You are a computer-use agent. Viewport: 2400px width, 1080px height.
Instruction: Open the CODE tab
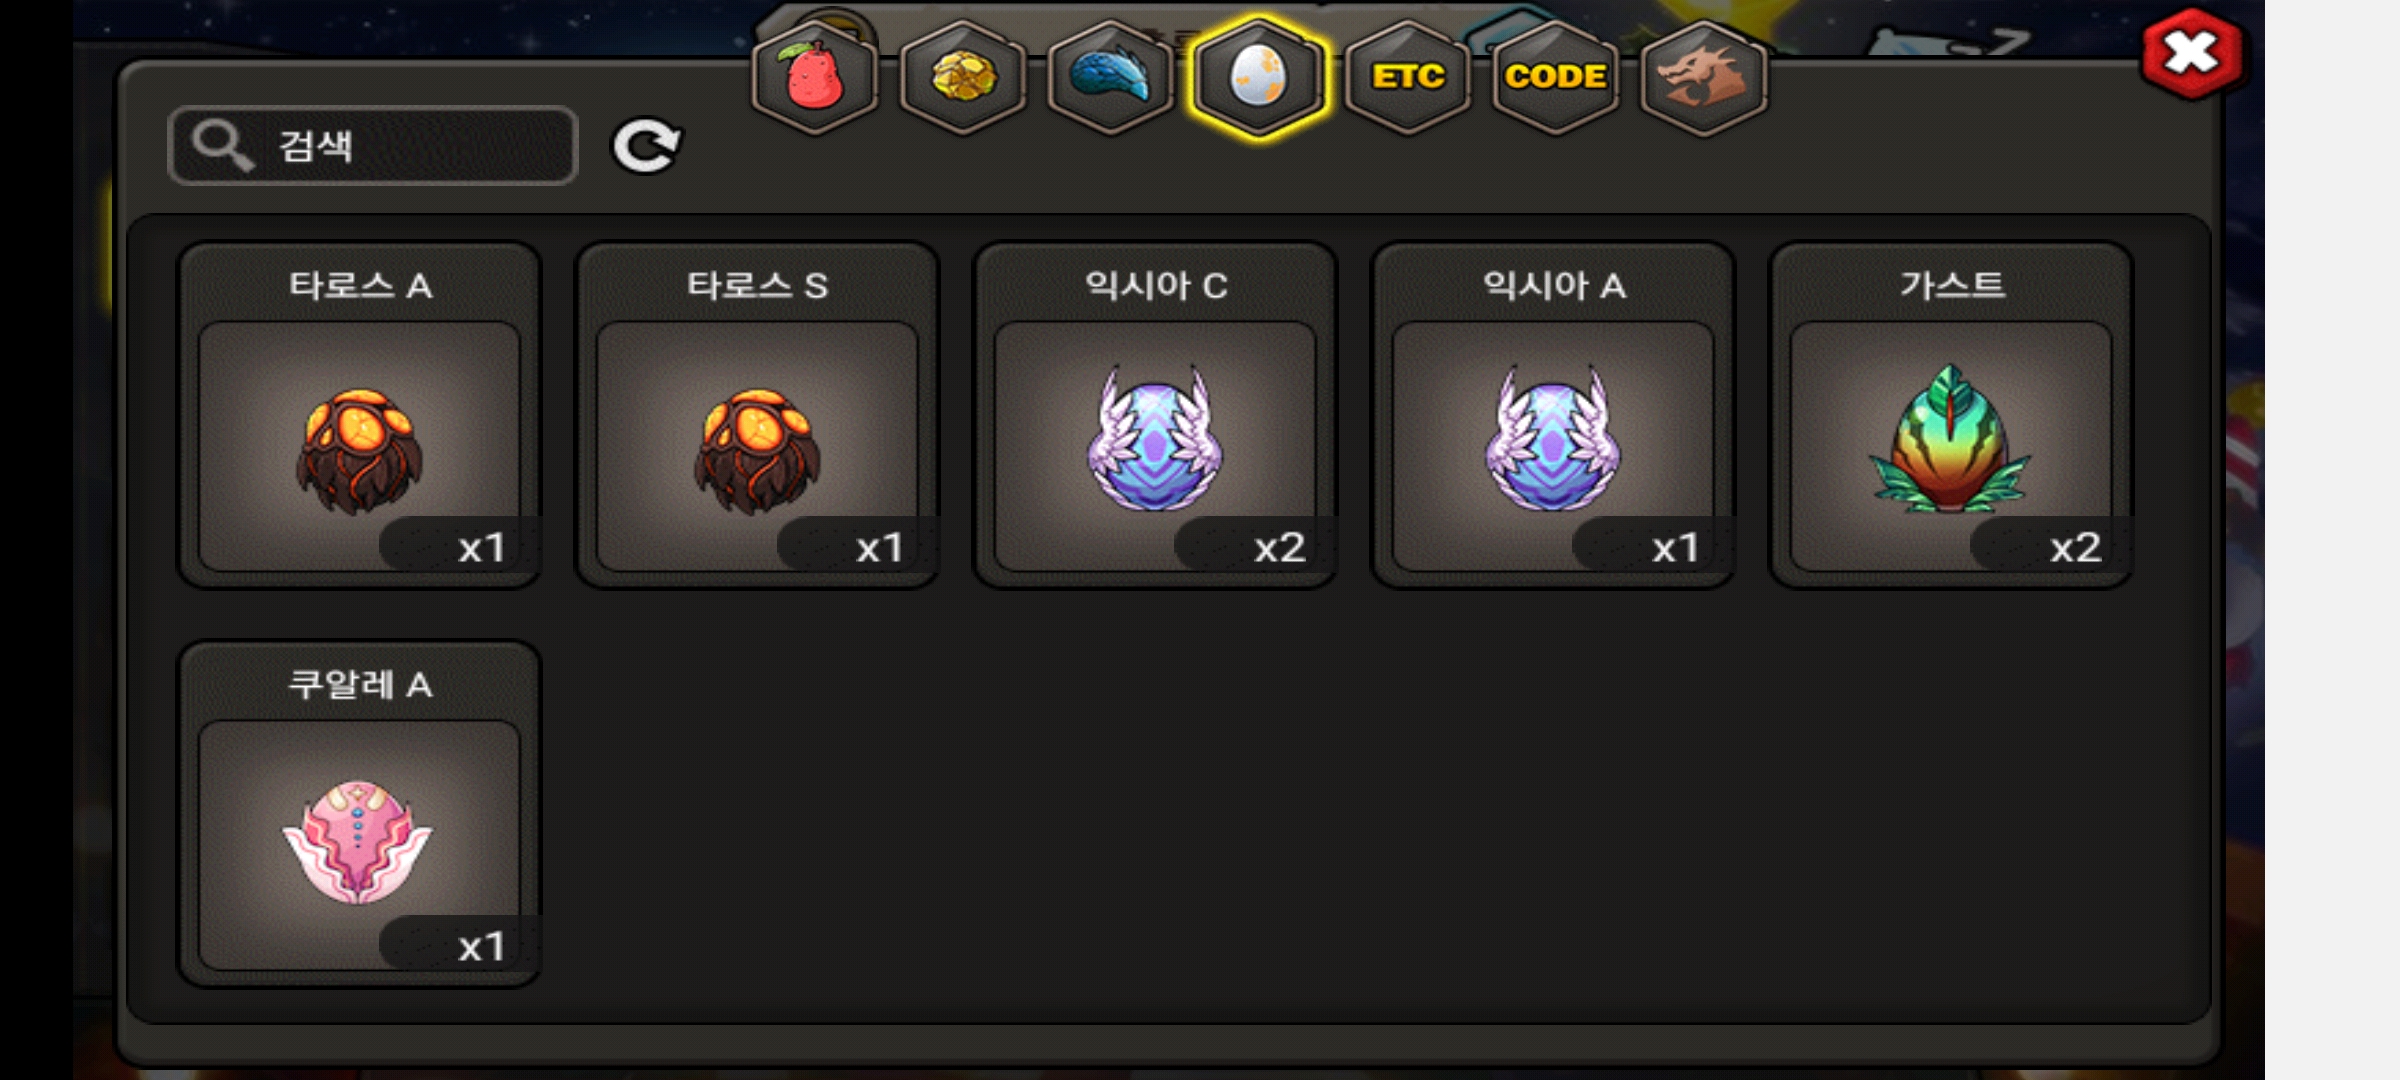1555,77
